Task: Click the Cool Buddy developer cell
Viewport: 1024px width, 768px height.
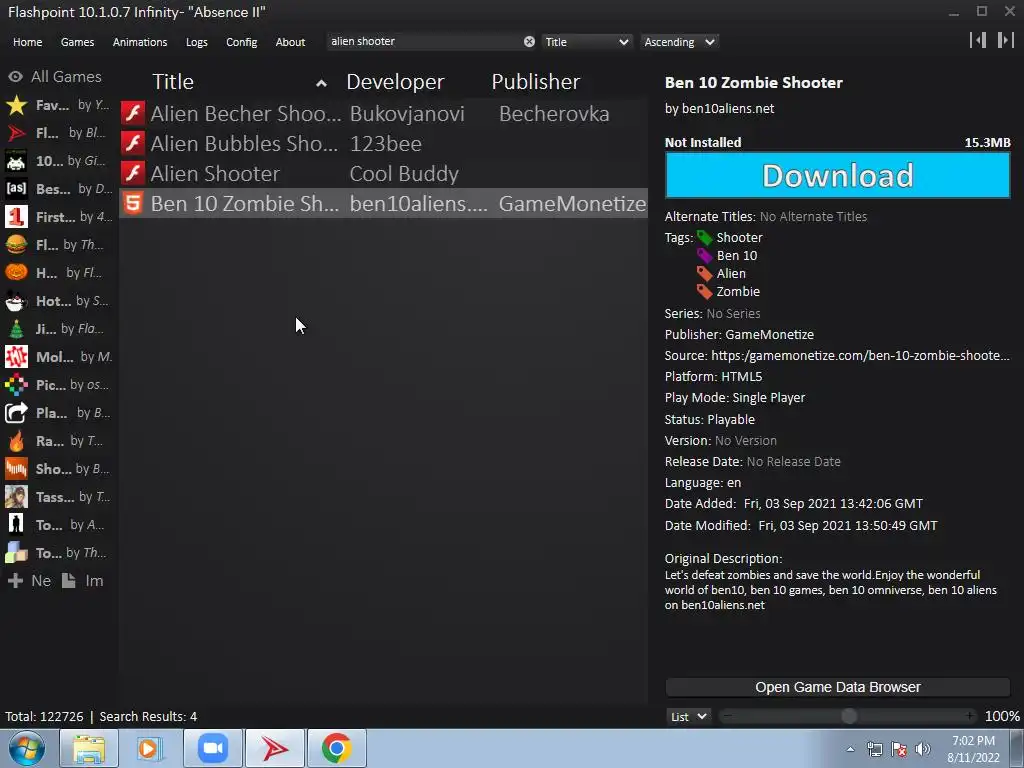Action: click(404, 174)
